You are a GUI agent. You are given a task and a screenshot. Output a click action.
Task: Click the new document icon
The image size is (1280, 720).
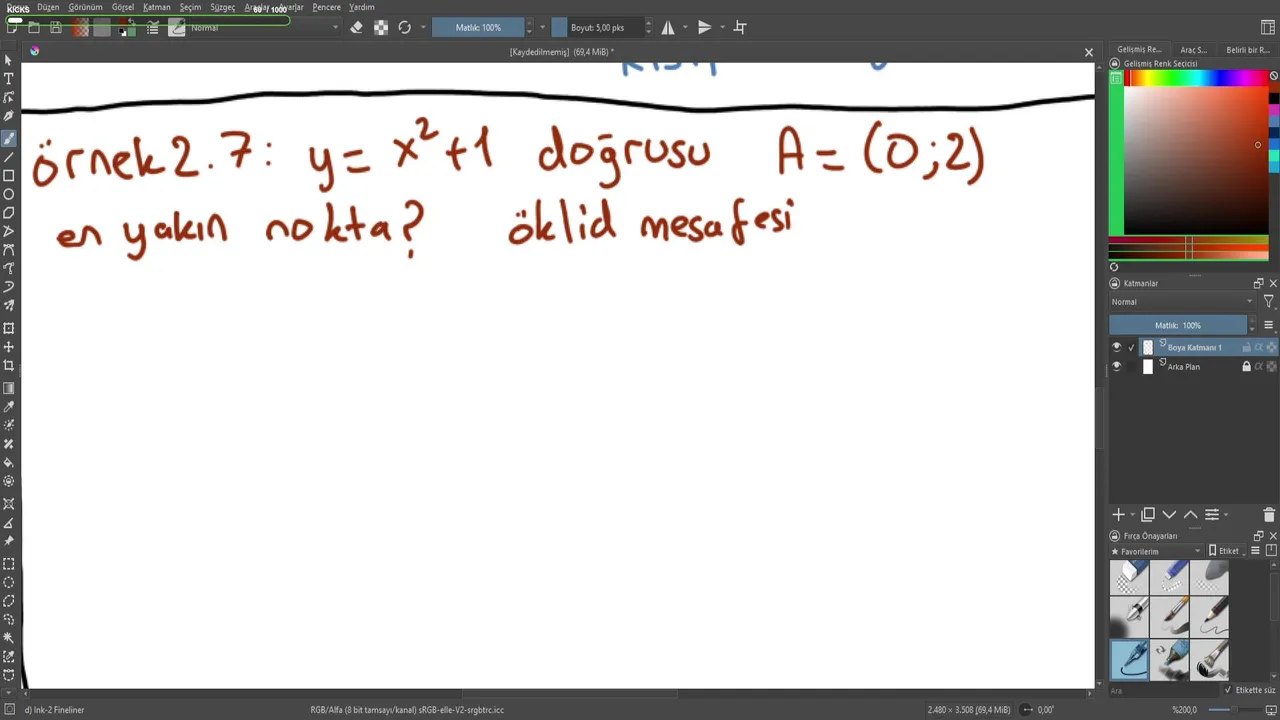click(12, 28)
